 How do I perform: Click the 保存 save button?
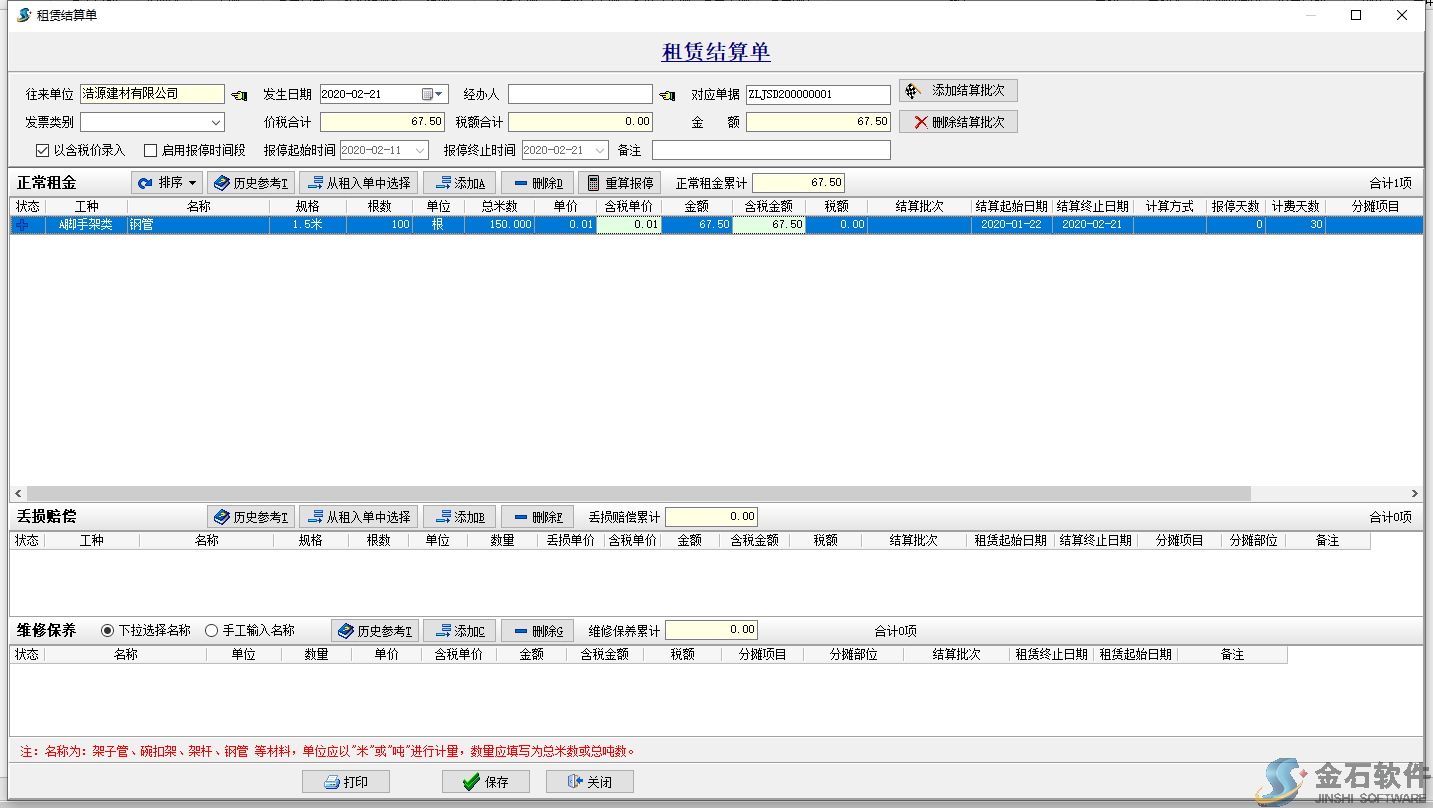coord(486,781)
